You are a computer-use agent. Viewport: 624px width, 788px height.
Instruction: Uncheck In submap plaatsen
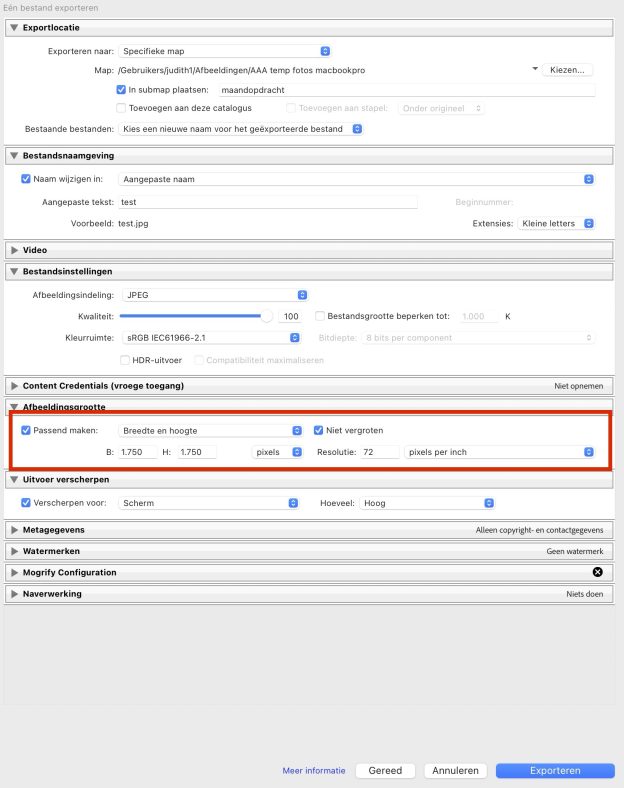121,89
